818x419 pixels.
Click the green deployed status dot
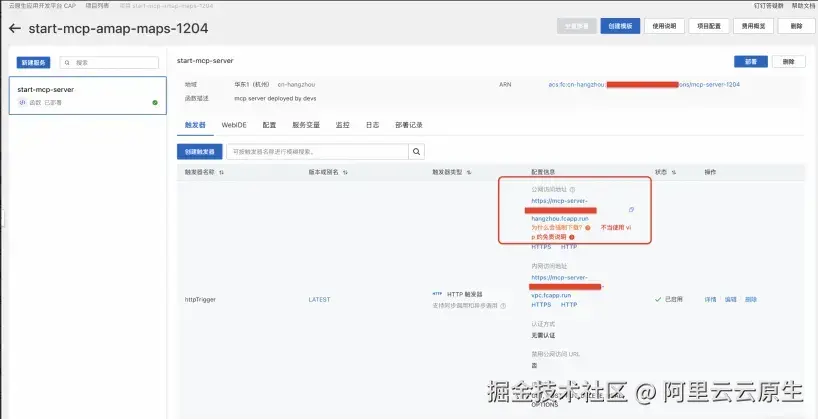pyautogui.click(x=155, y=103)
